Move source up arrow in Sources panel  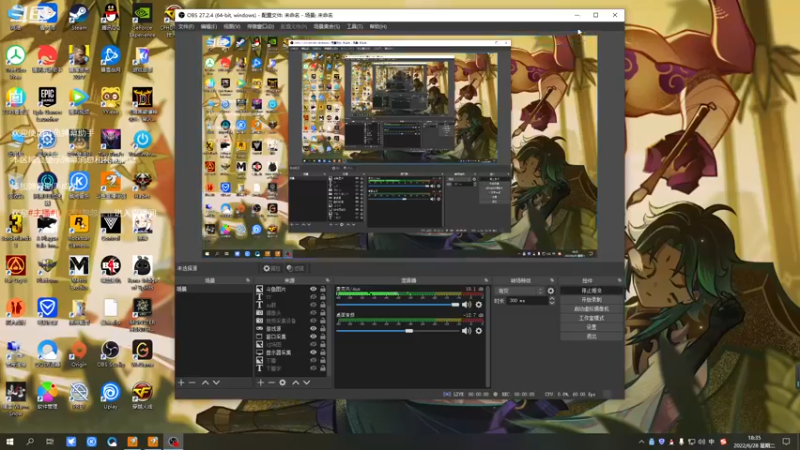[295, 382]
